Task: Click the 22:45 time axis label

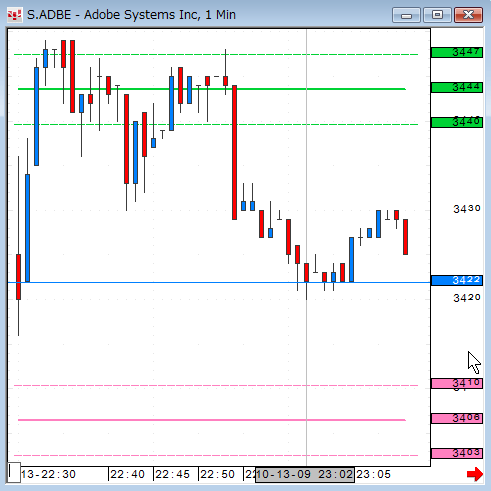Action: pyautogui.click(x=172, y=474)
